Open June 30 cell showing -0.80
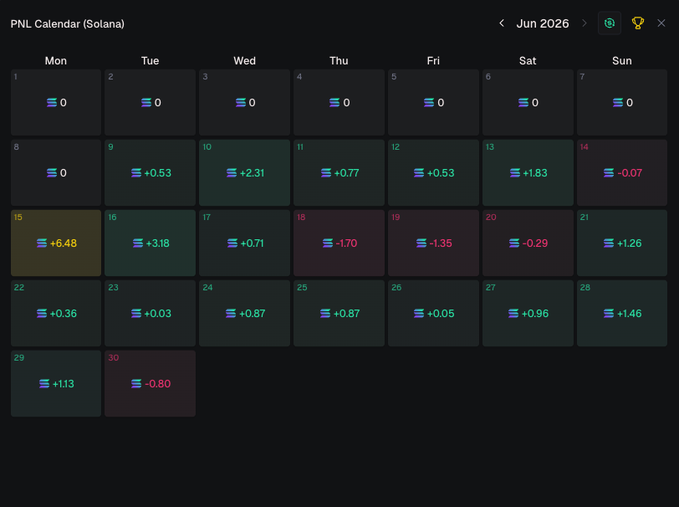 150,384
